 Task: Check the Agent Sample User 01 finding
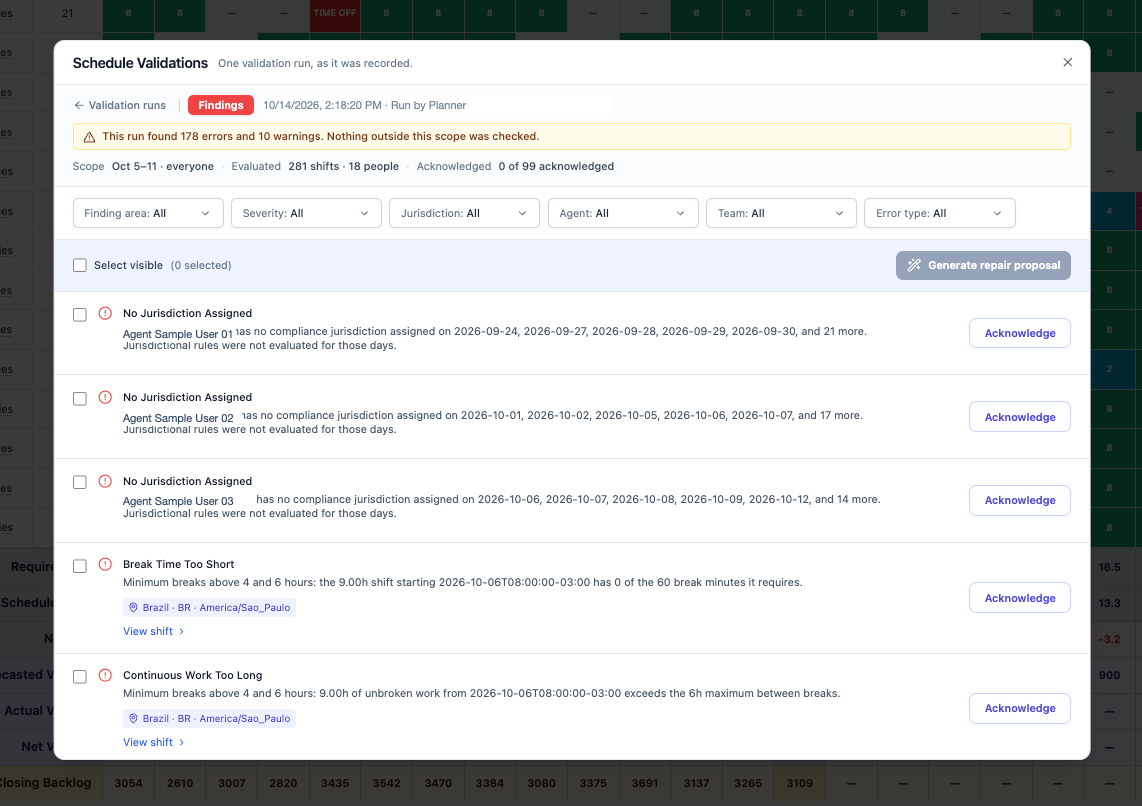pos(80,315)
